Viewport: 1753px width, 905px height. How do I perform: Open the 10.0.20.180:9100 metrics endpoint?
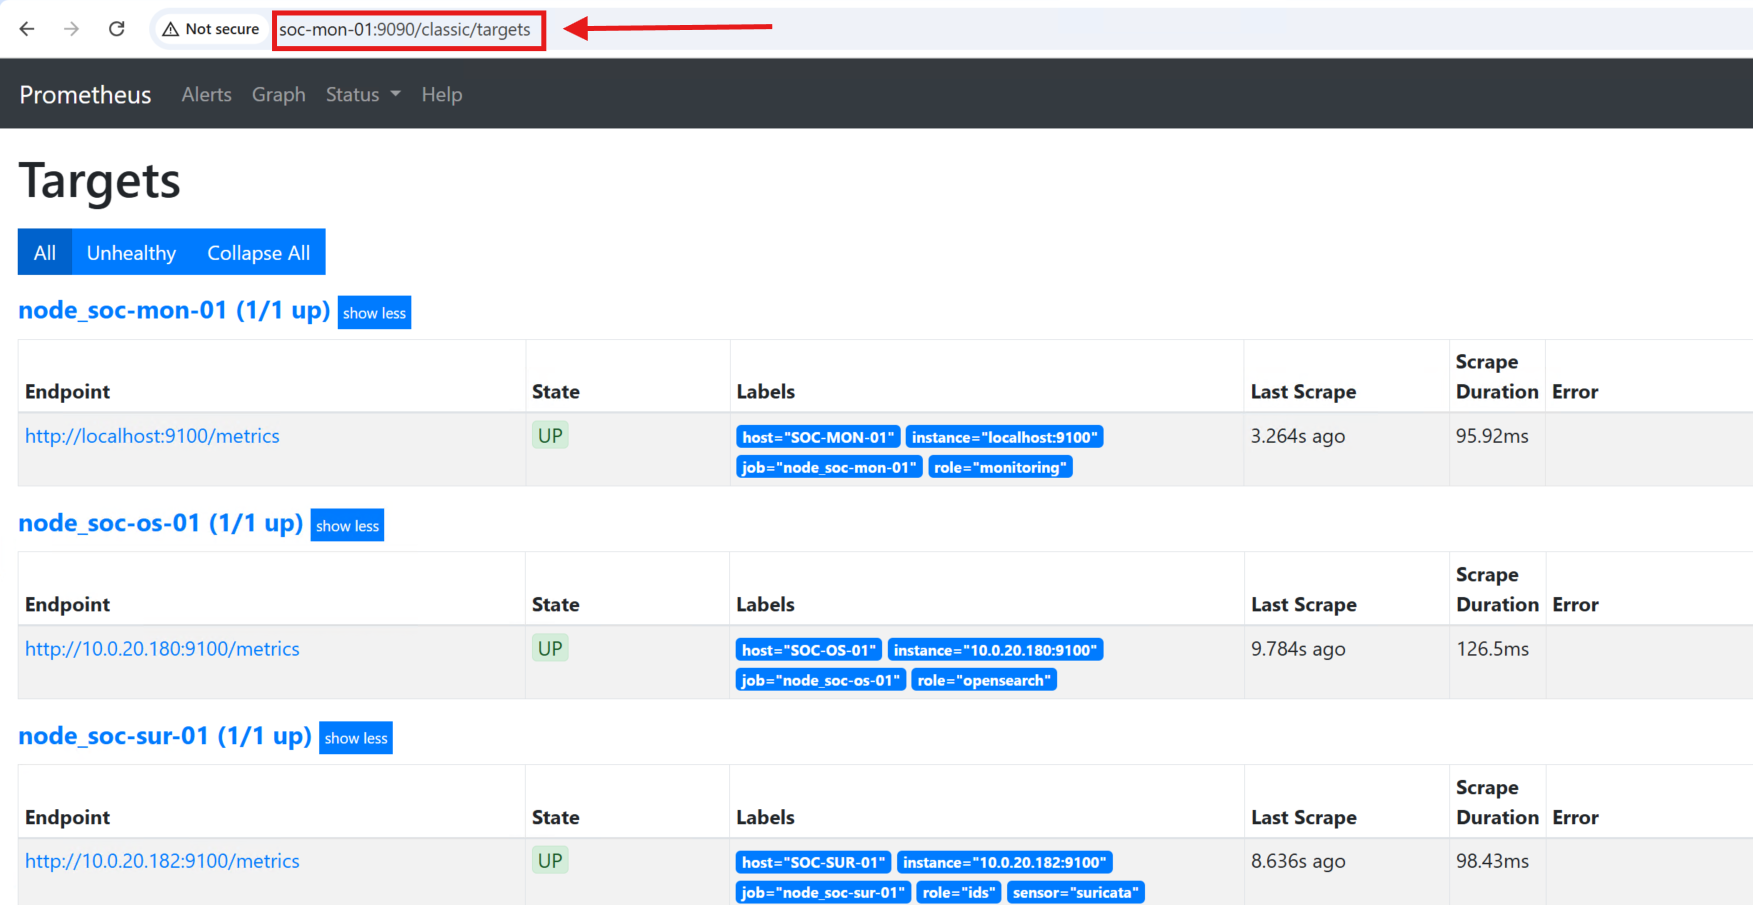(x=162, y=649)
